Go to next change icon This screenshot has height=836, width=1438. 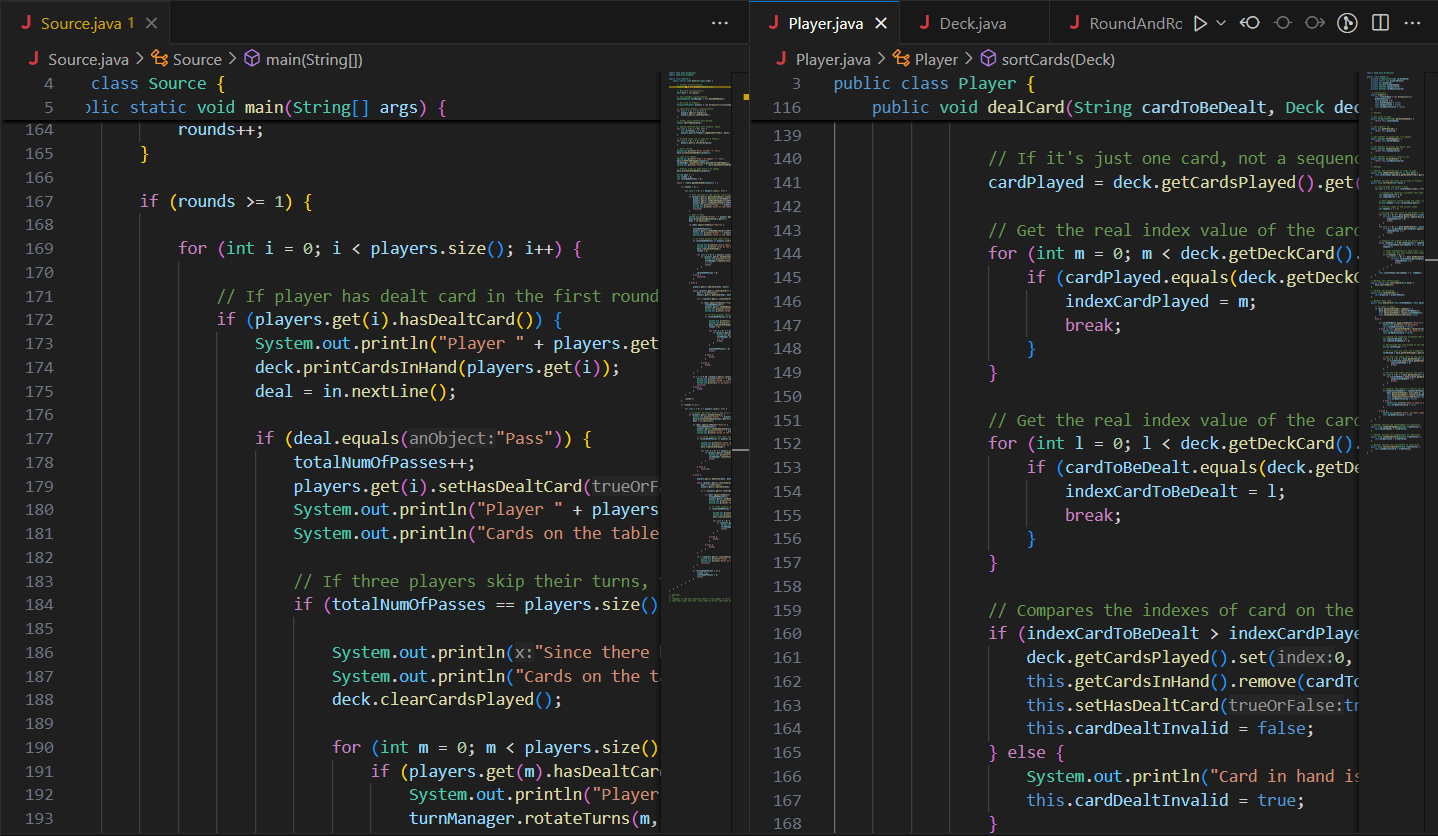(x=1315, y=23)
